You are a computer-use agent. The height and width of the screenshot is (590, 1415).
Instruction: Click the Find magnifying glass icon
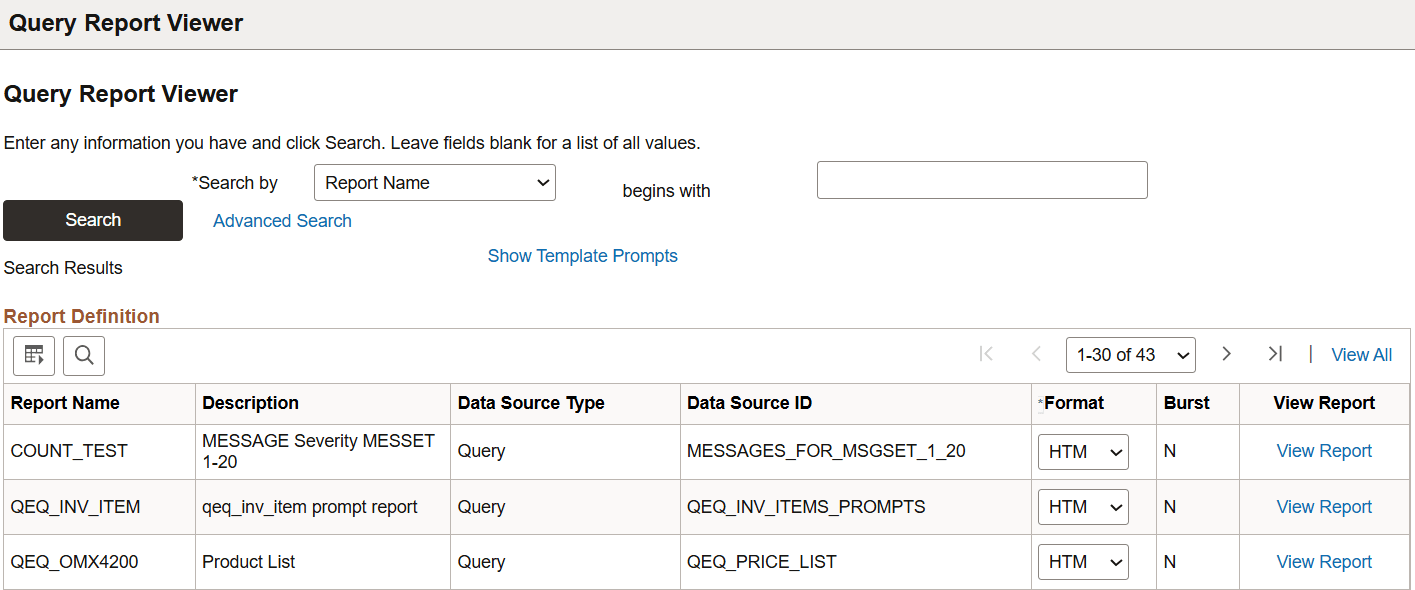[83, 355]
